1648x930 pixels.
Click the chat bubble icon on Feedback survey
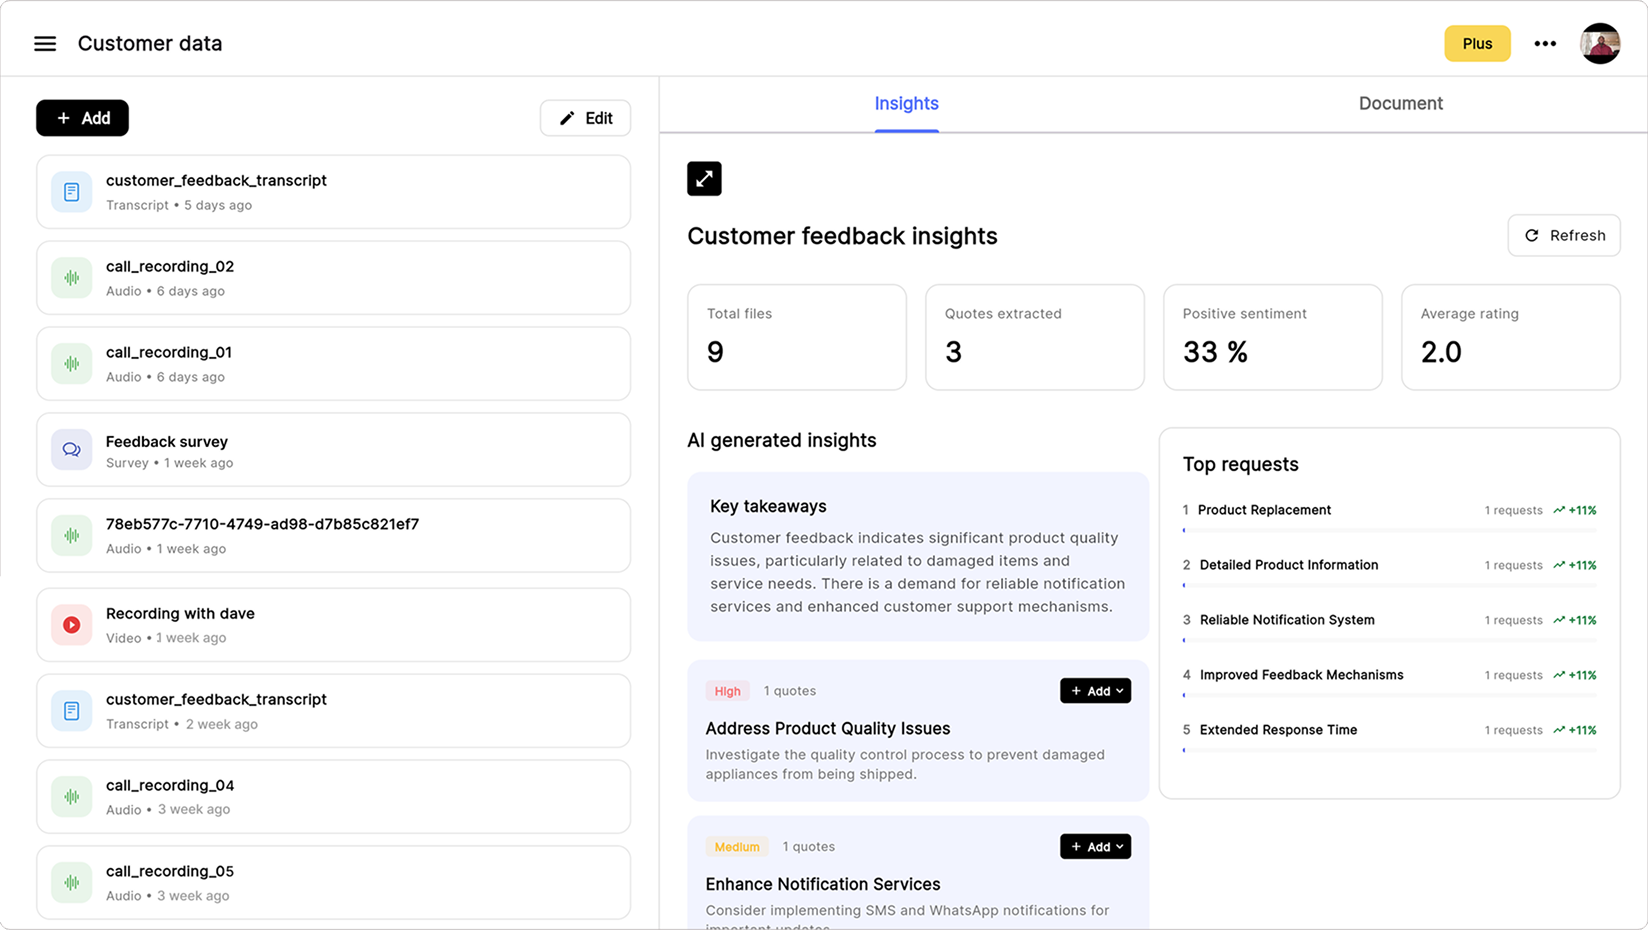(x=71, y=449)
